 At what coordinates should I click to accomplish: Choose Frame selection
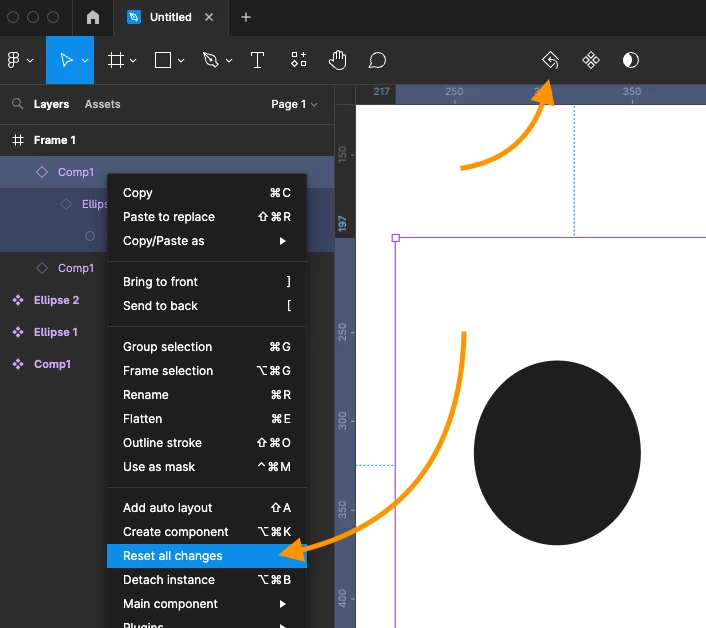[x=207, y=370]
